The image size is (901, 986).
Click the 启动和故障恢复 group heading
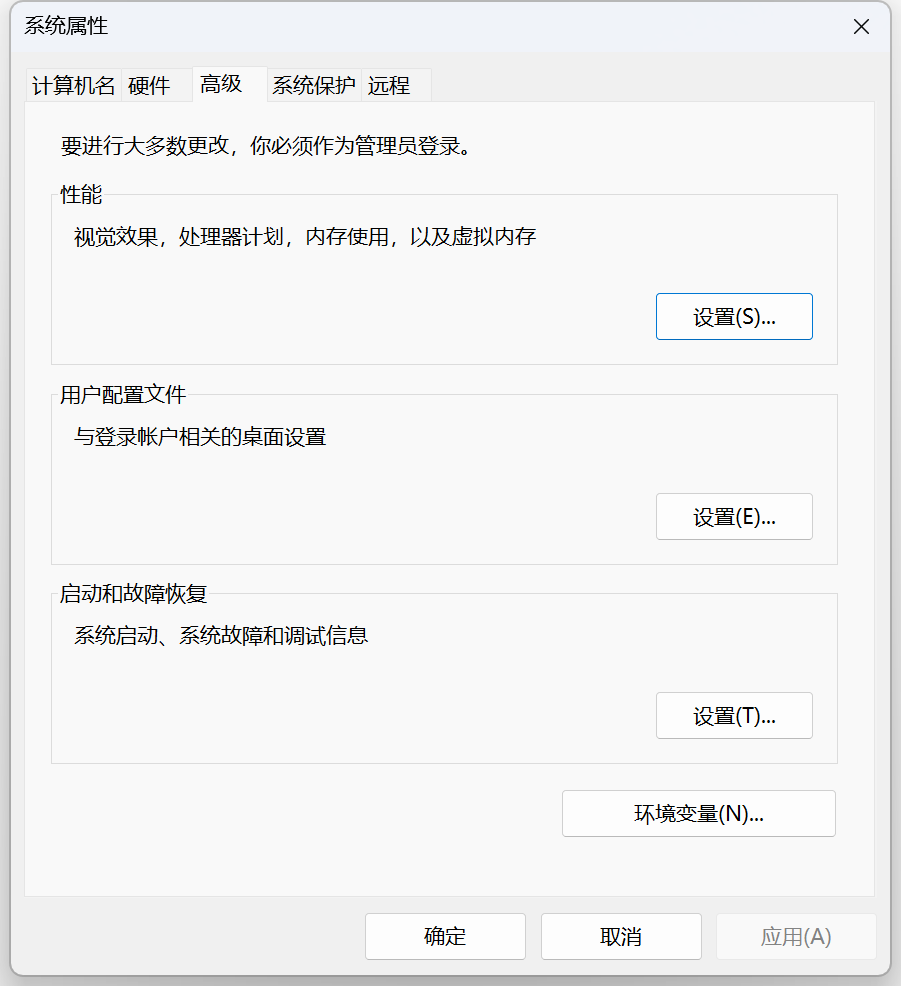click(133, 594)
